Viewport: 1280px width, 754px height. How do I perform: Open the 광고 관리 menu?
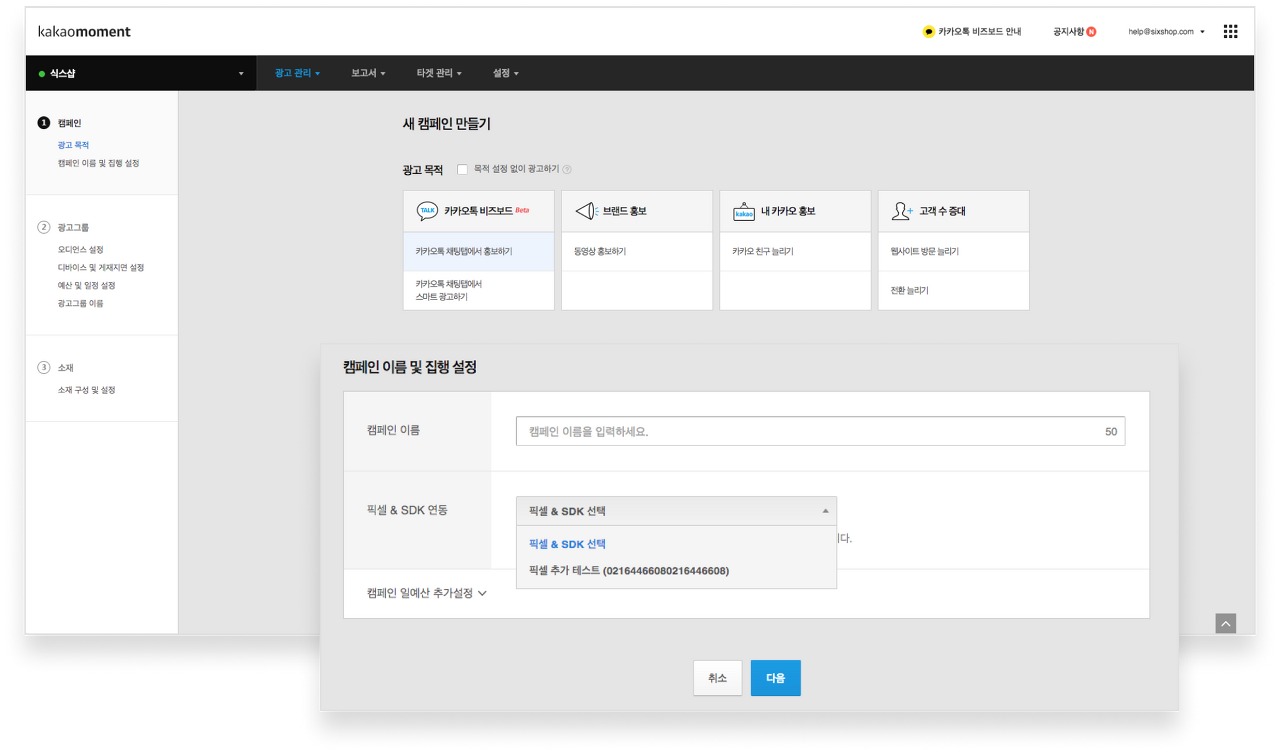[x=297, y=73]
